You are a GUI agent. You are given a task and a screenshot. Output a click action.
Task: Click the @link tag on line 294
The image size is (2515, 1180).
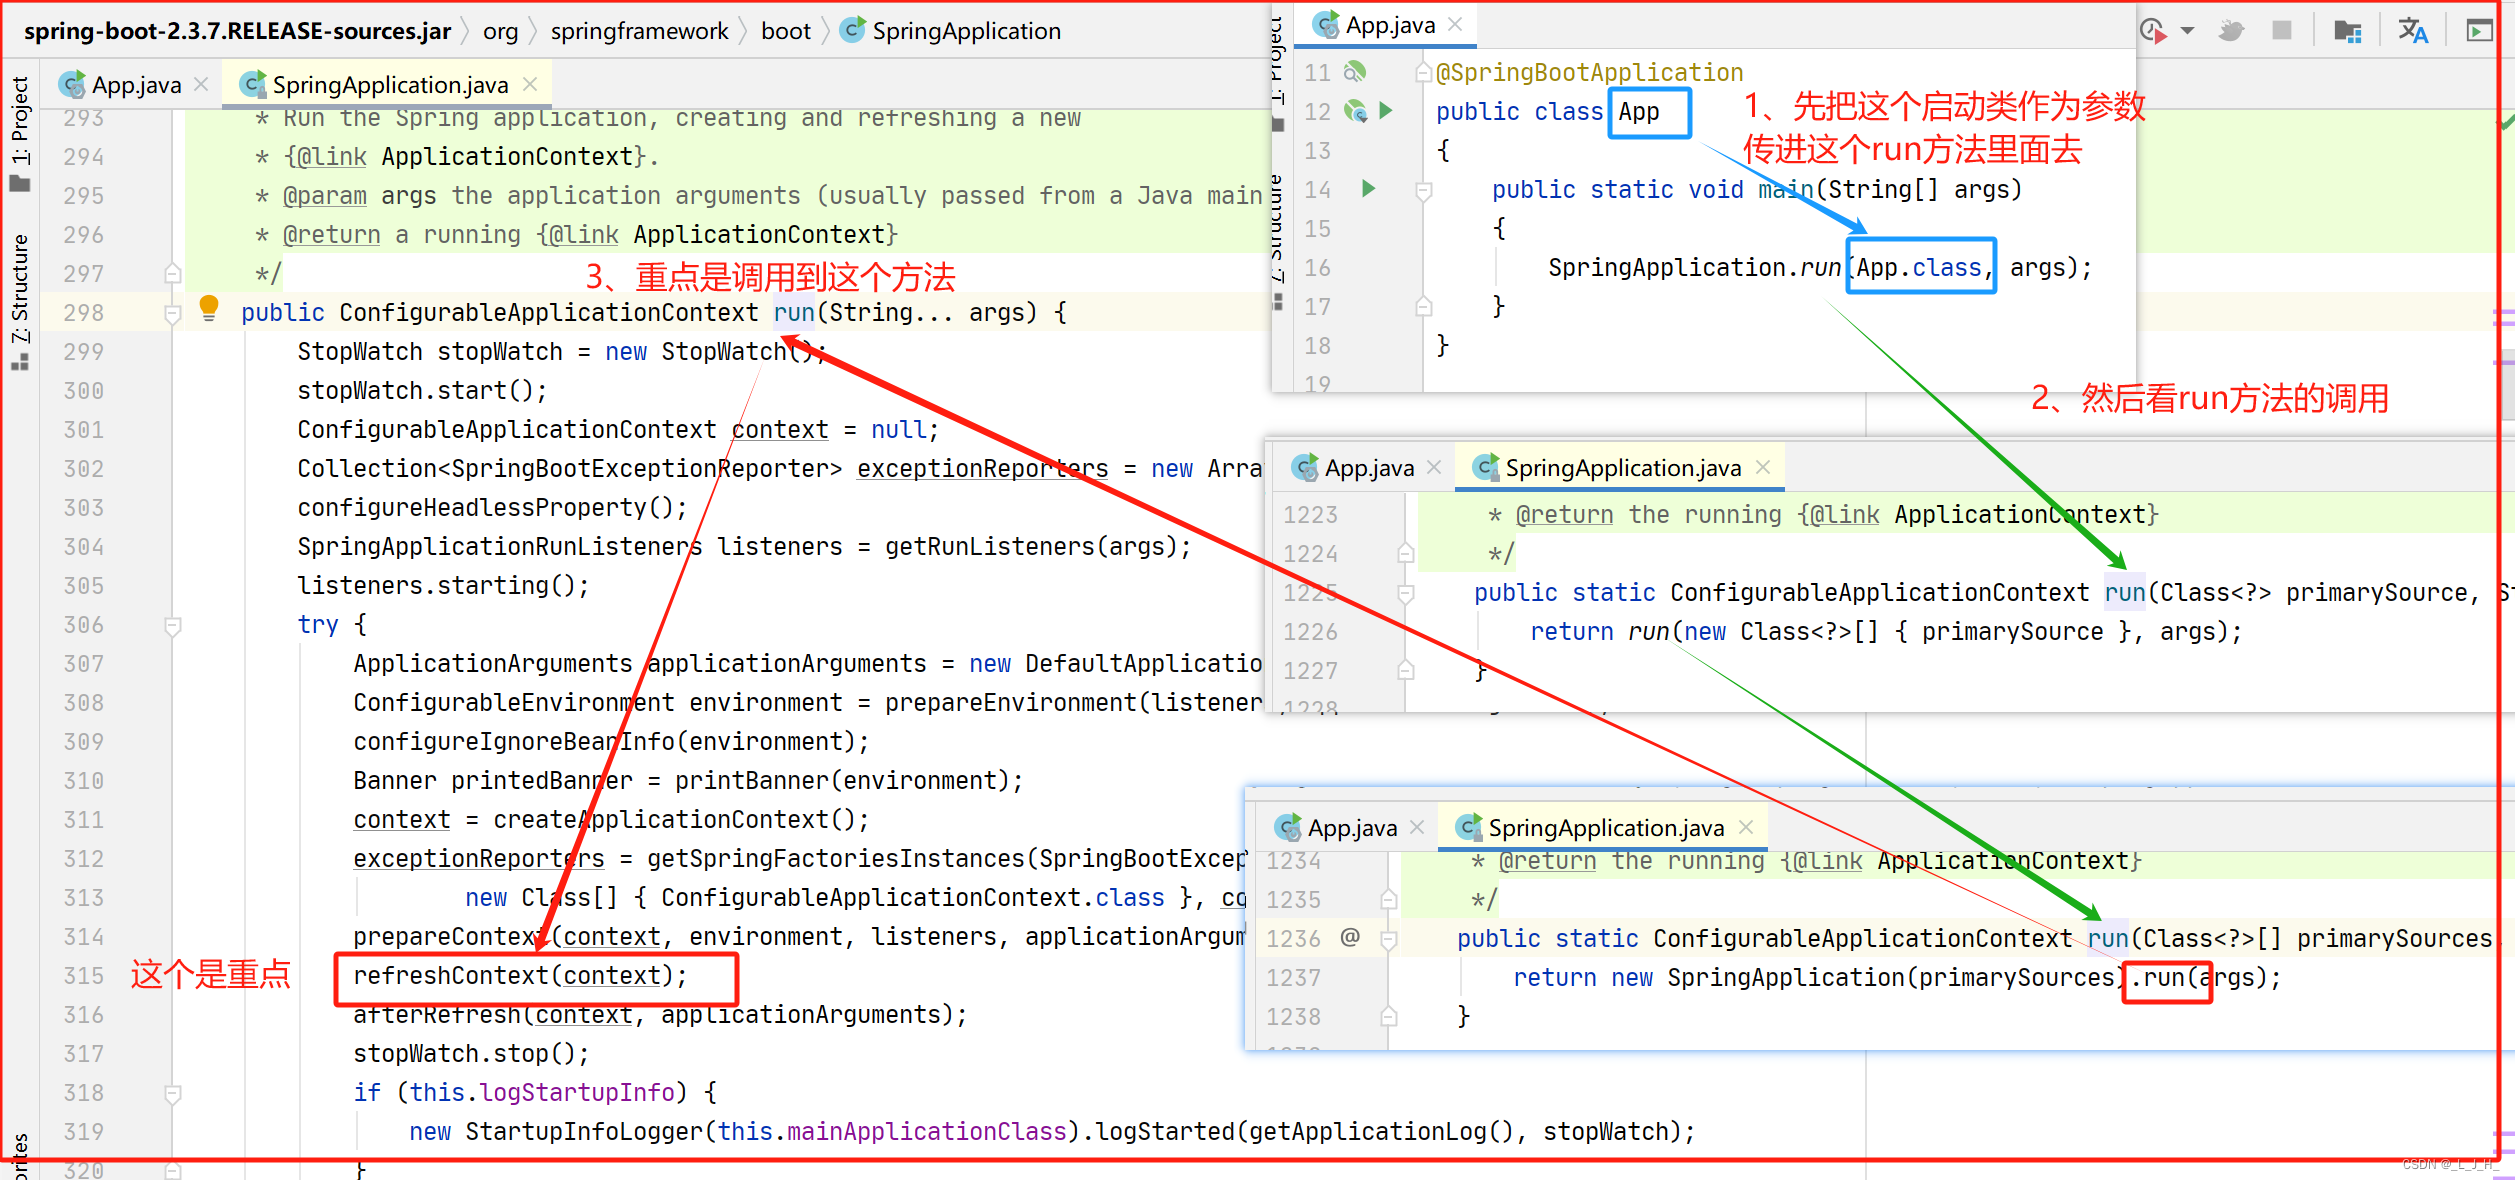click(331, 156)
